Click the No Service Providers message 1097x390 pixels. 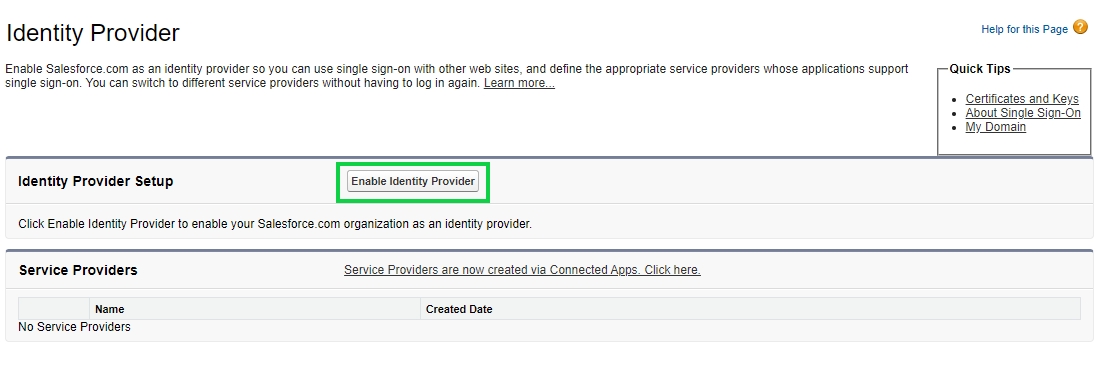coord(74,326)
